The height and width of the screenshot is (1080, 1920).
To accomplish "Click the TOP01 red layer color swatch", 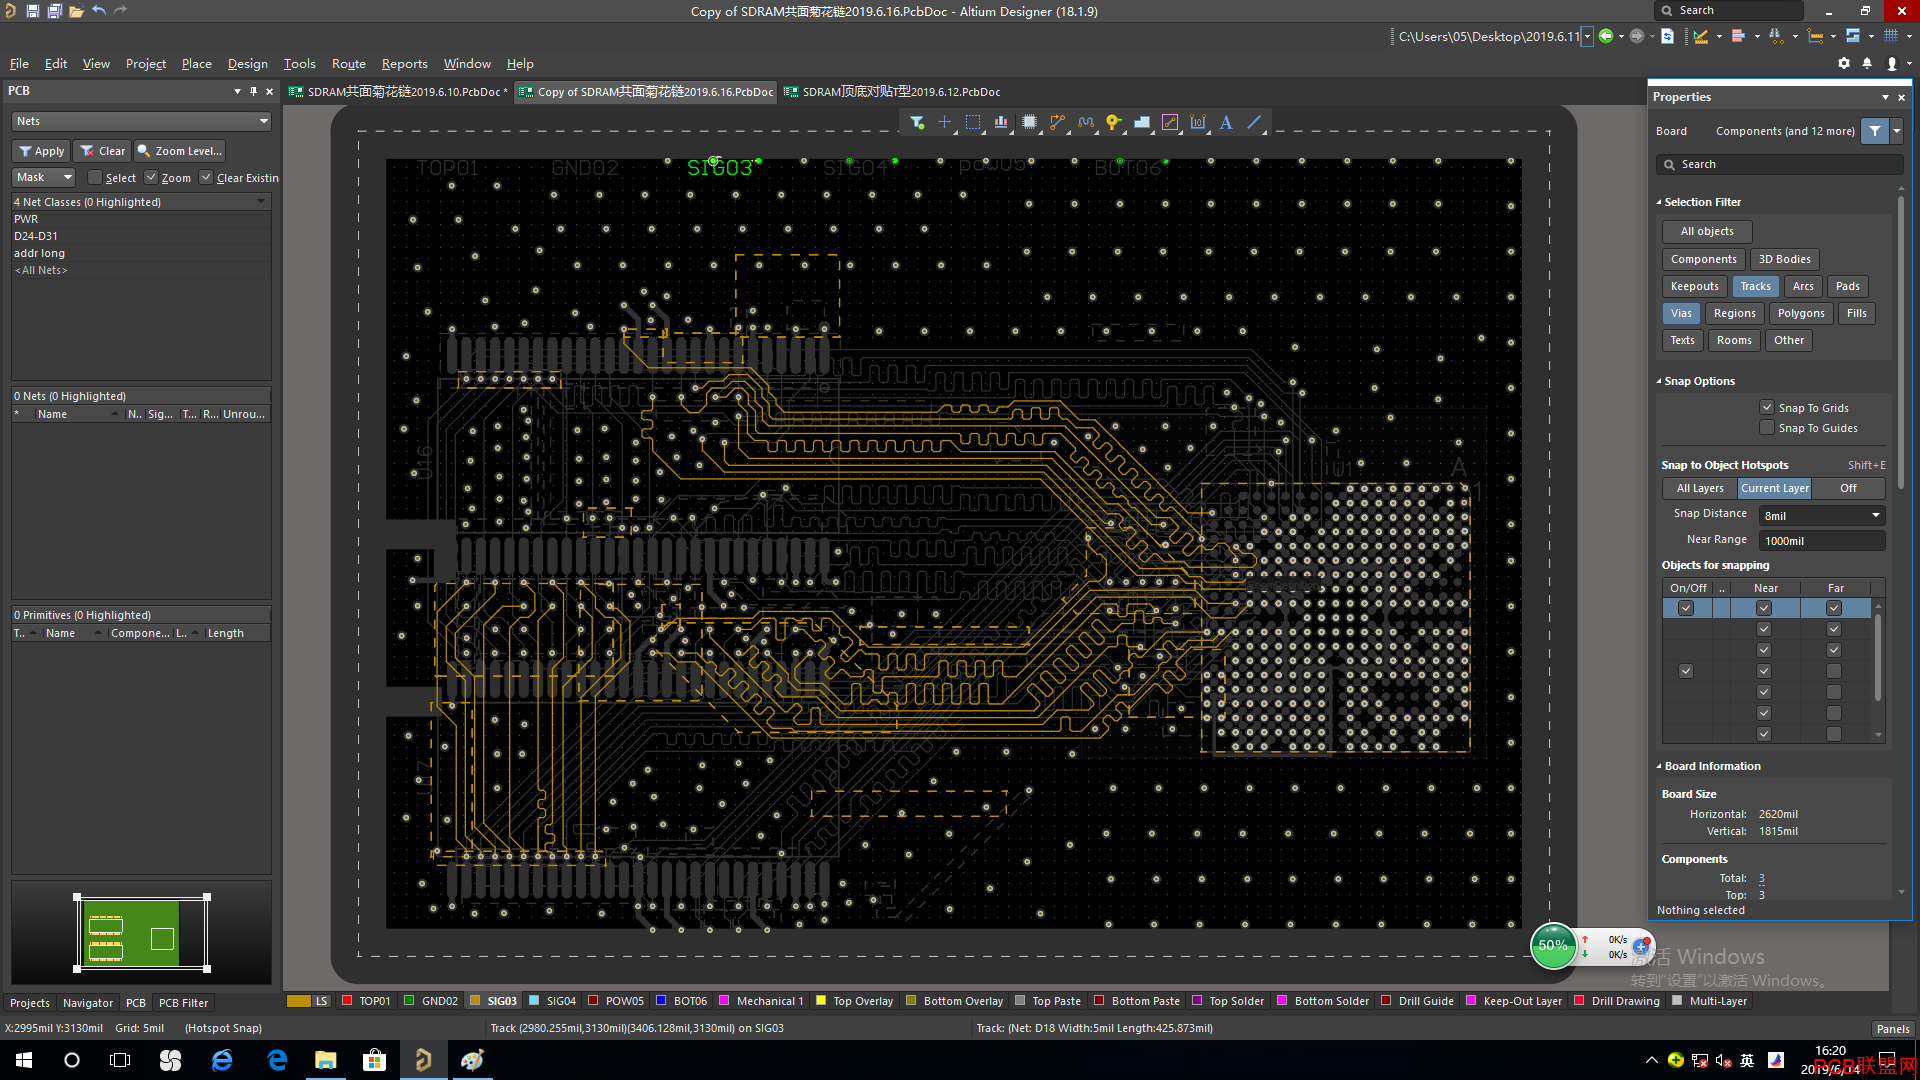I will (x=347, y=1001).
